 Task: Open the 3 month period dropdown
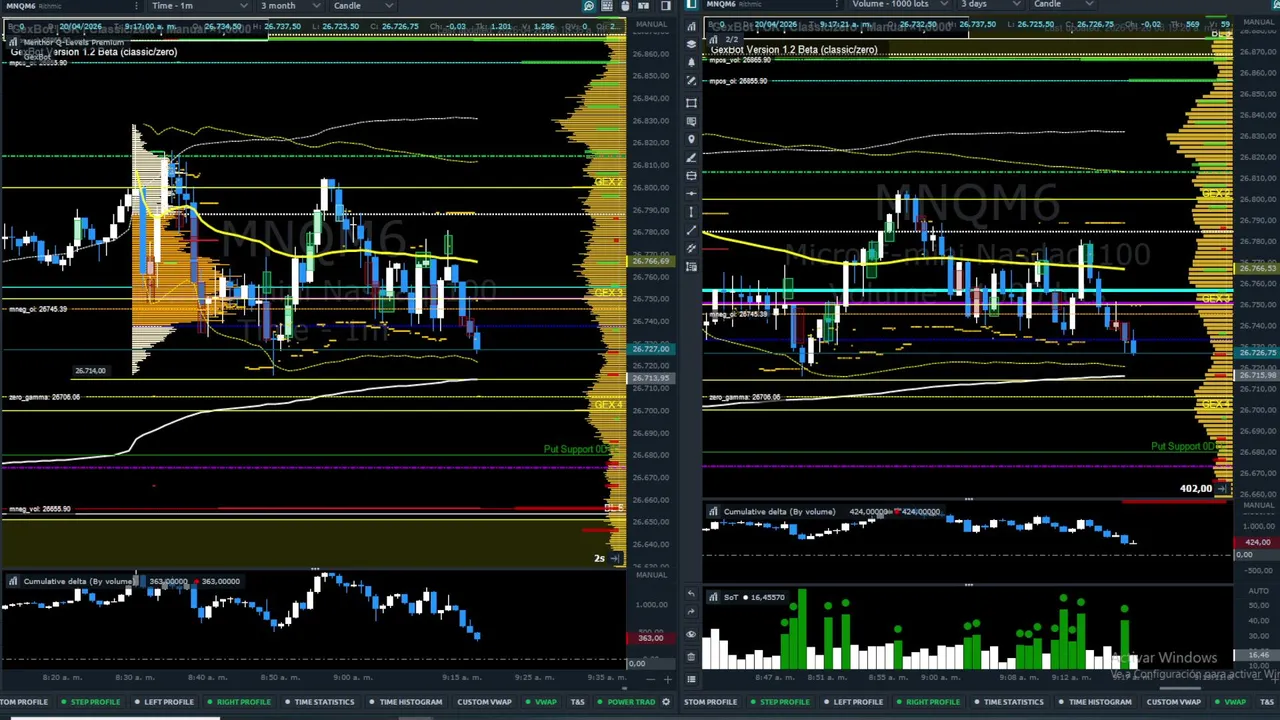tap(290, 6)
